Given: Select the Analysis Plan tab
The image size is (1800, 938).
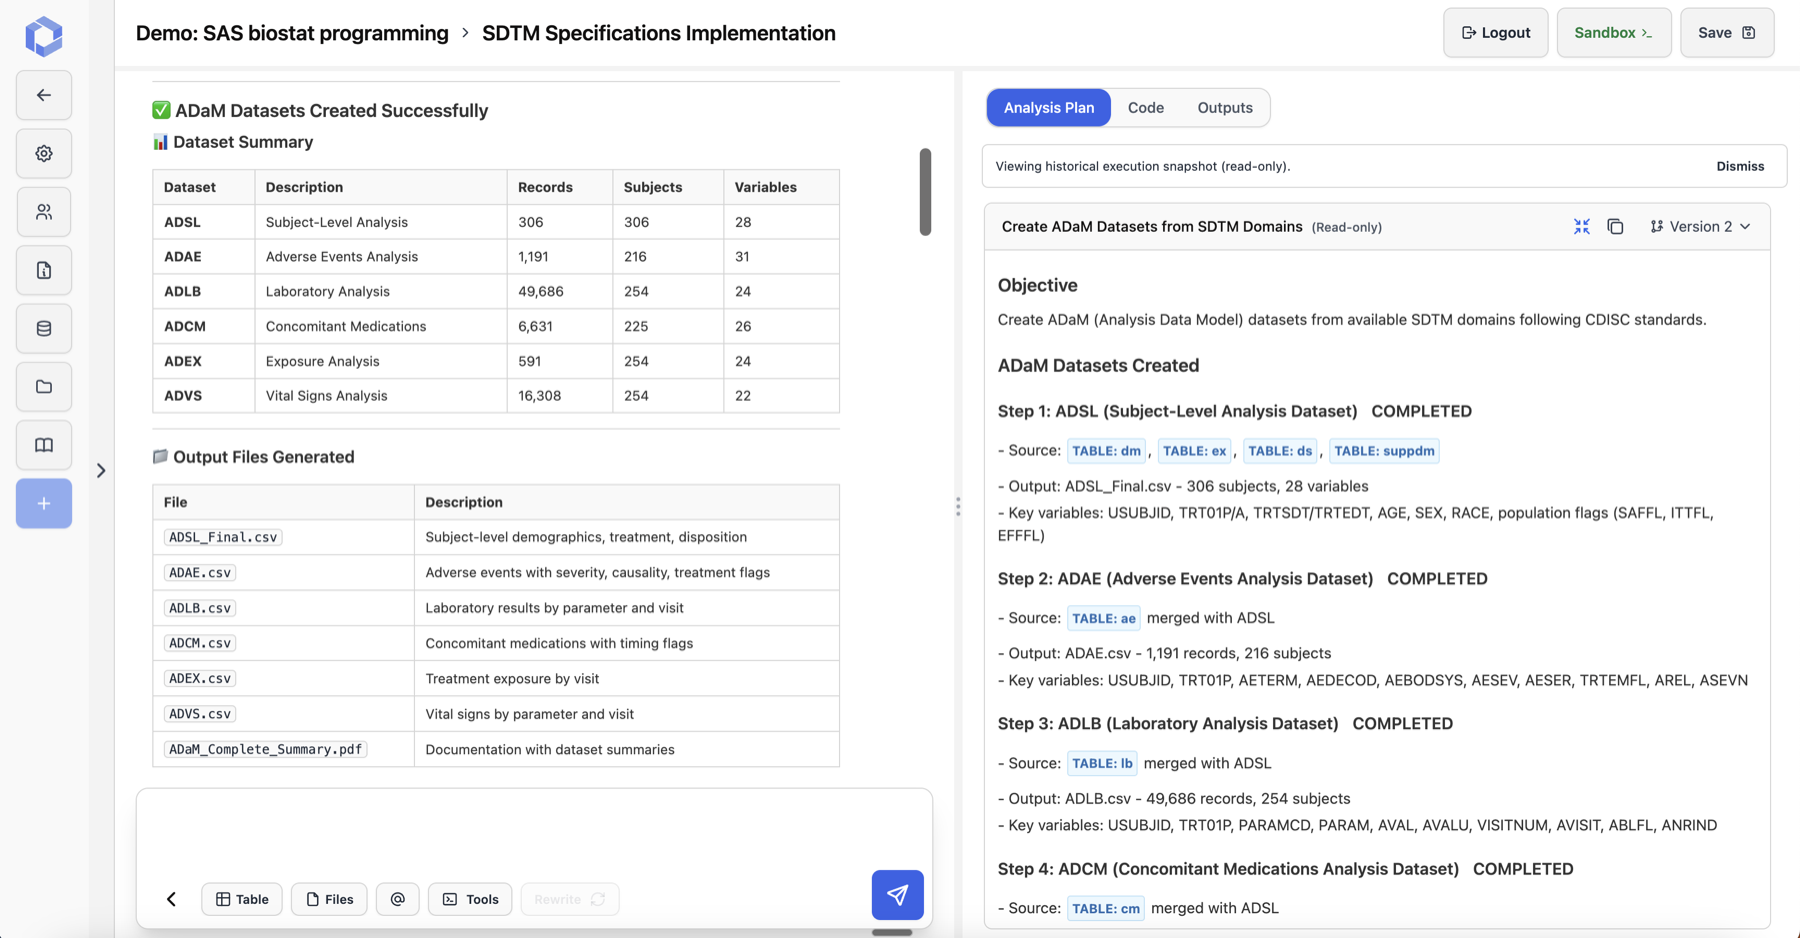Looking at the screenshot, I should point(1048,108).
